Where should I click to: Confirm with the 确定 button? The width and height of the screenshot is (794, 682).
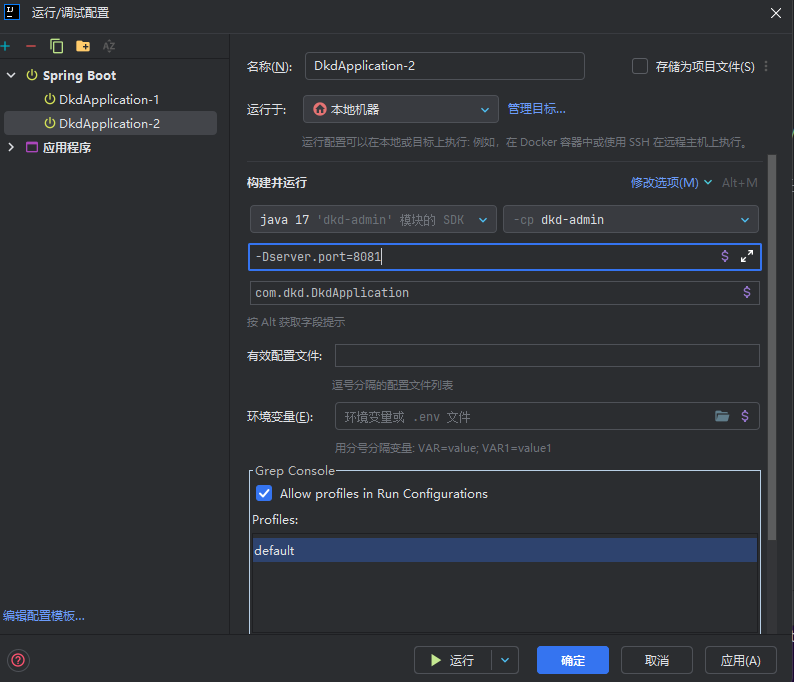[573, 660]
